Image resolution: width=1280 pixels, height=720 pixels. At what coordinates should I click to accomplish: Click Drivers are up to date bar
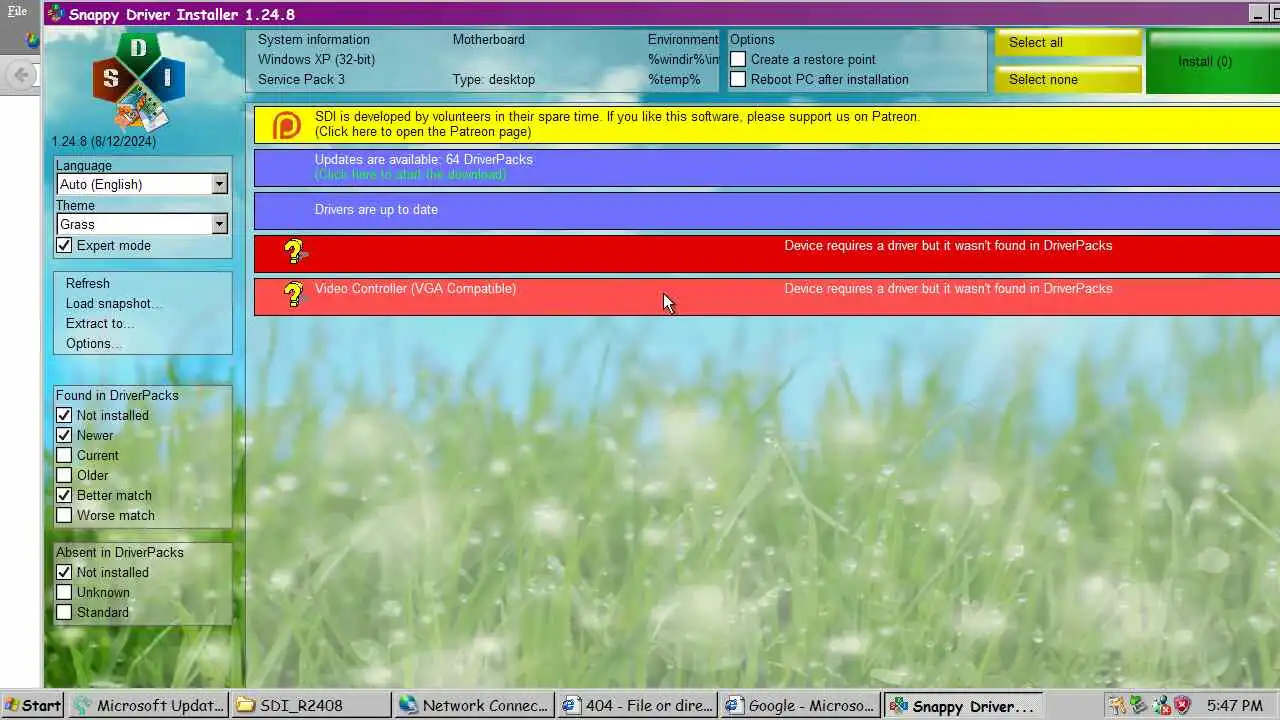click(x=767, y=210)
